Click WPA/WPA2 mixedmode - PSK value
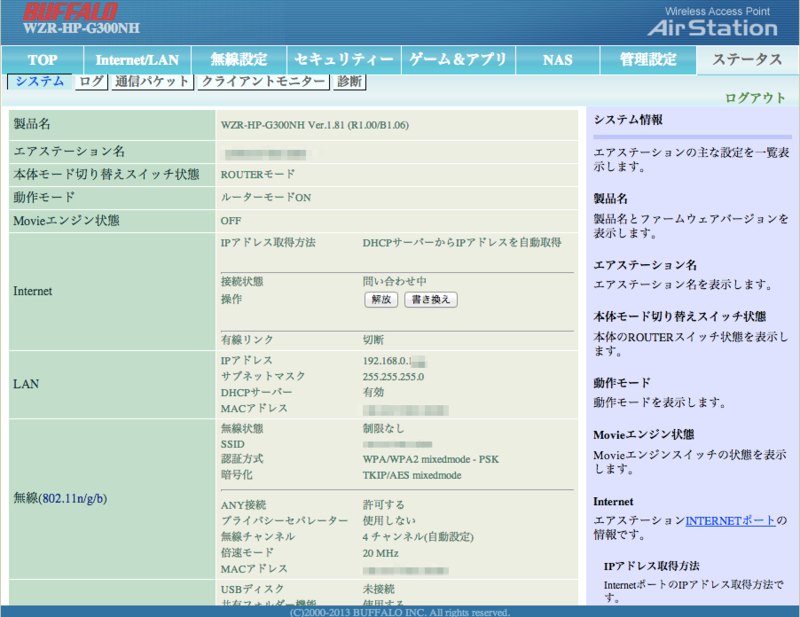Screen dimensions: 800x617 (x=431, y=459)
